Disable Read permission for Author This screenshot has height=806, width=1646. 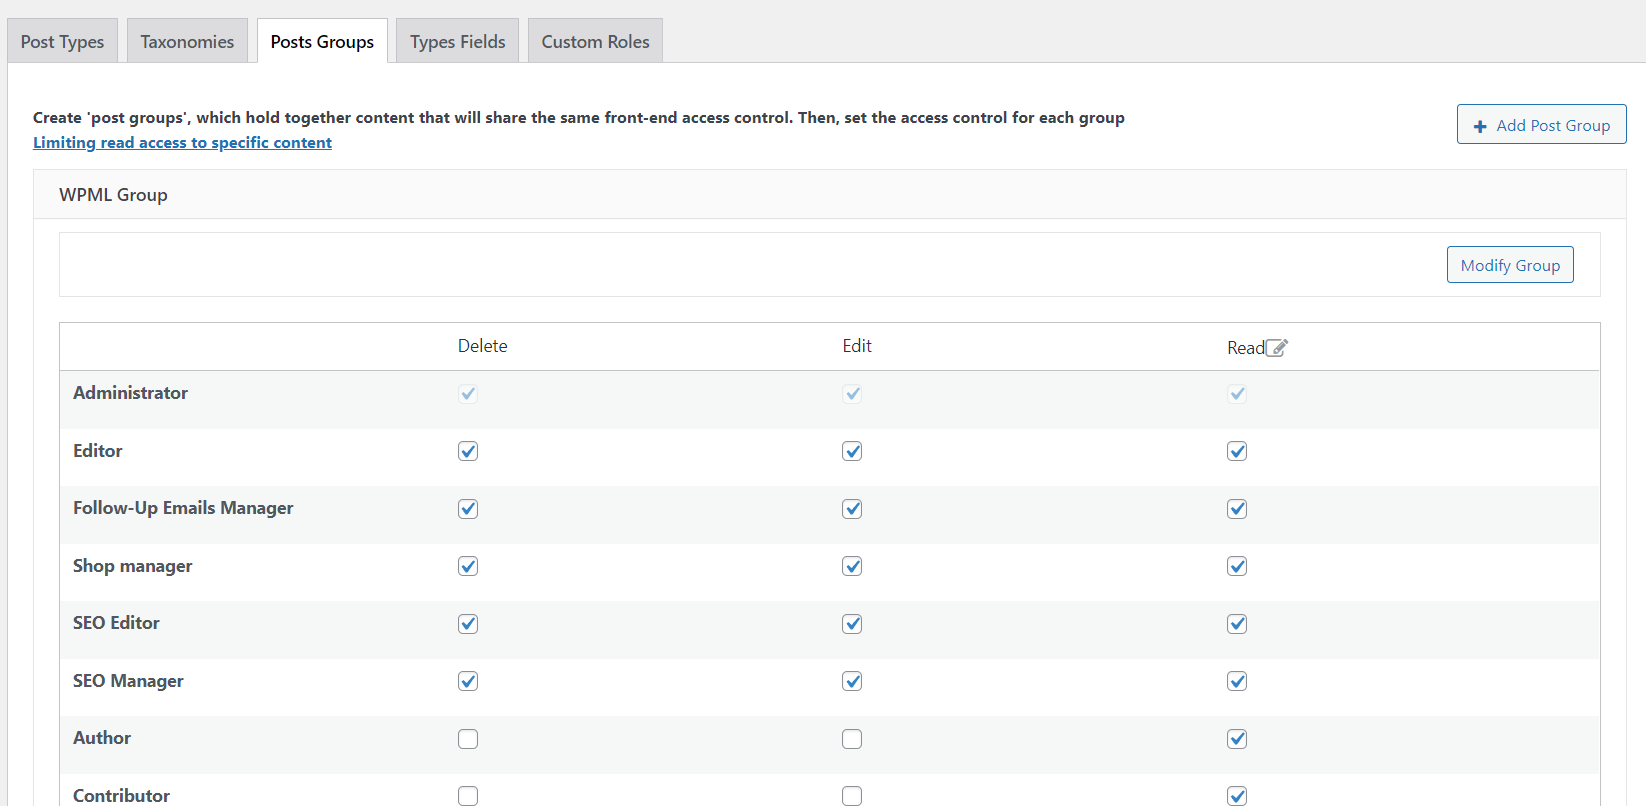(1237, 739)
